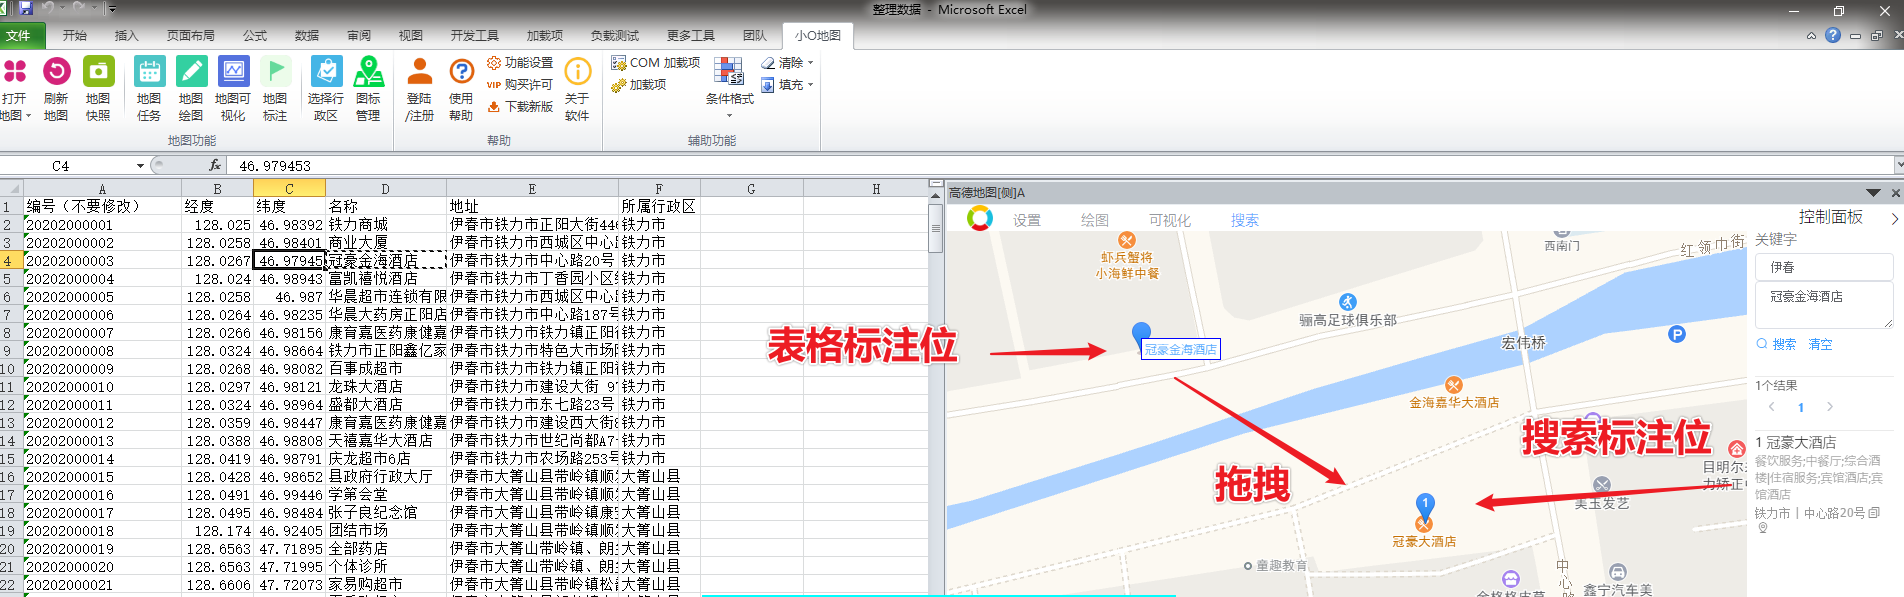Collapse the 控制面板 panel chevron
Screen dimensions: 1904x597
(x=1894, y=218)
